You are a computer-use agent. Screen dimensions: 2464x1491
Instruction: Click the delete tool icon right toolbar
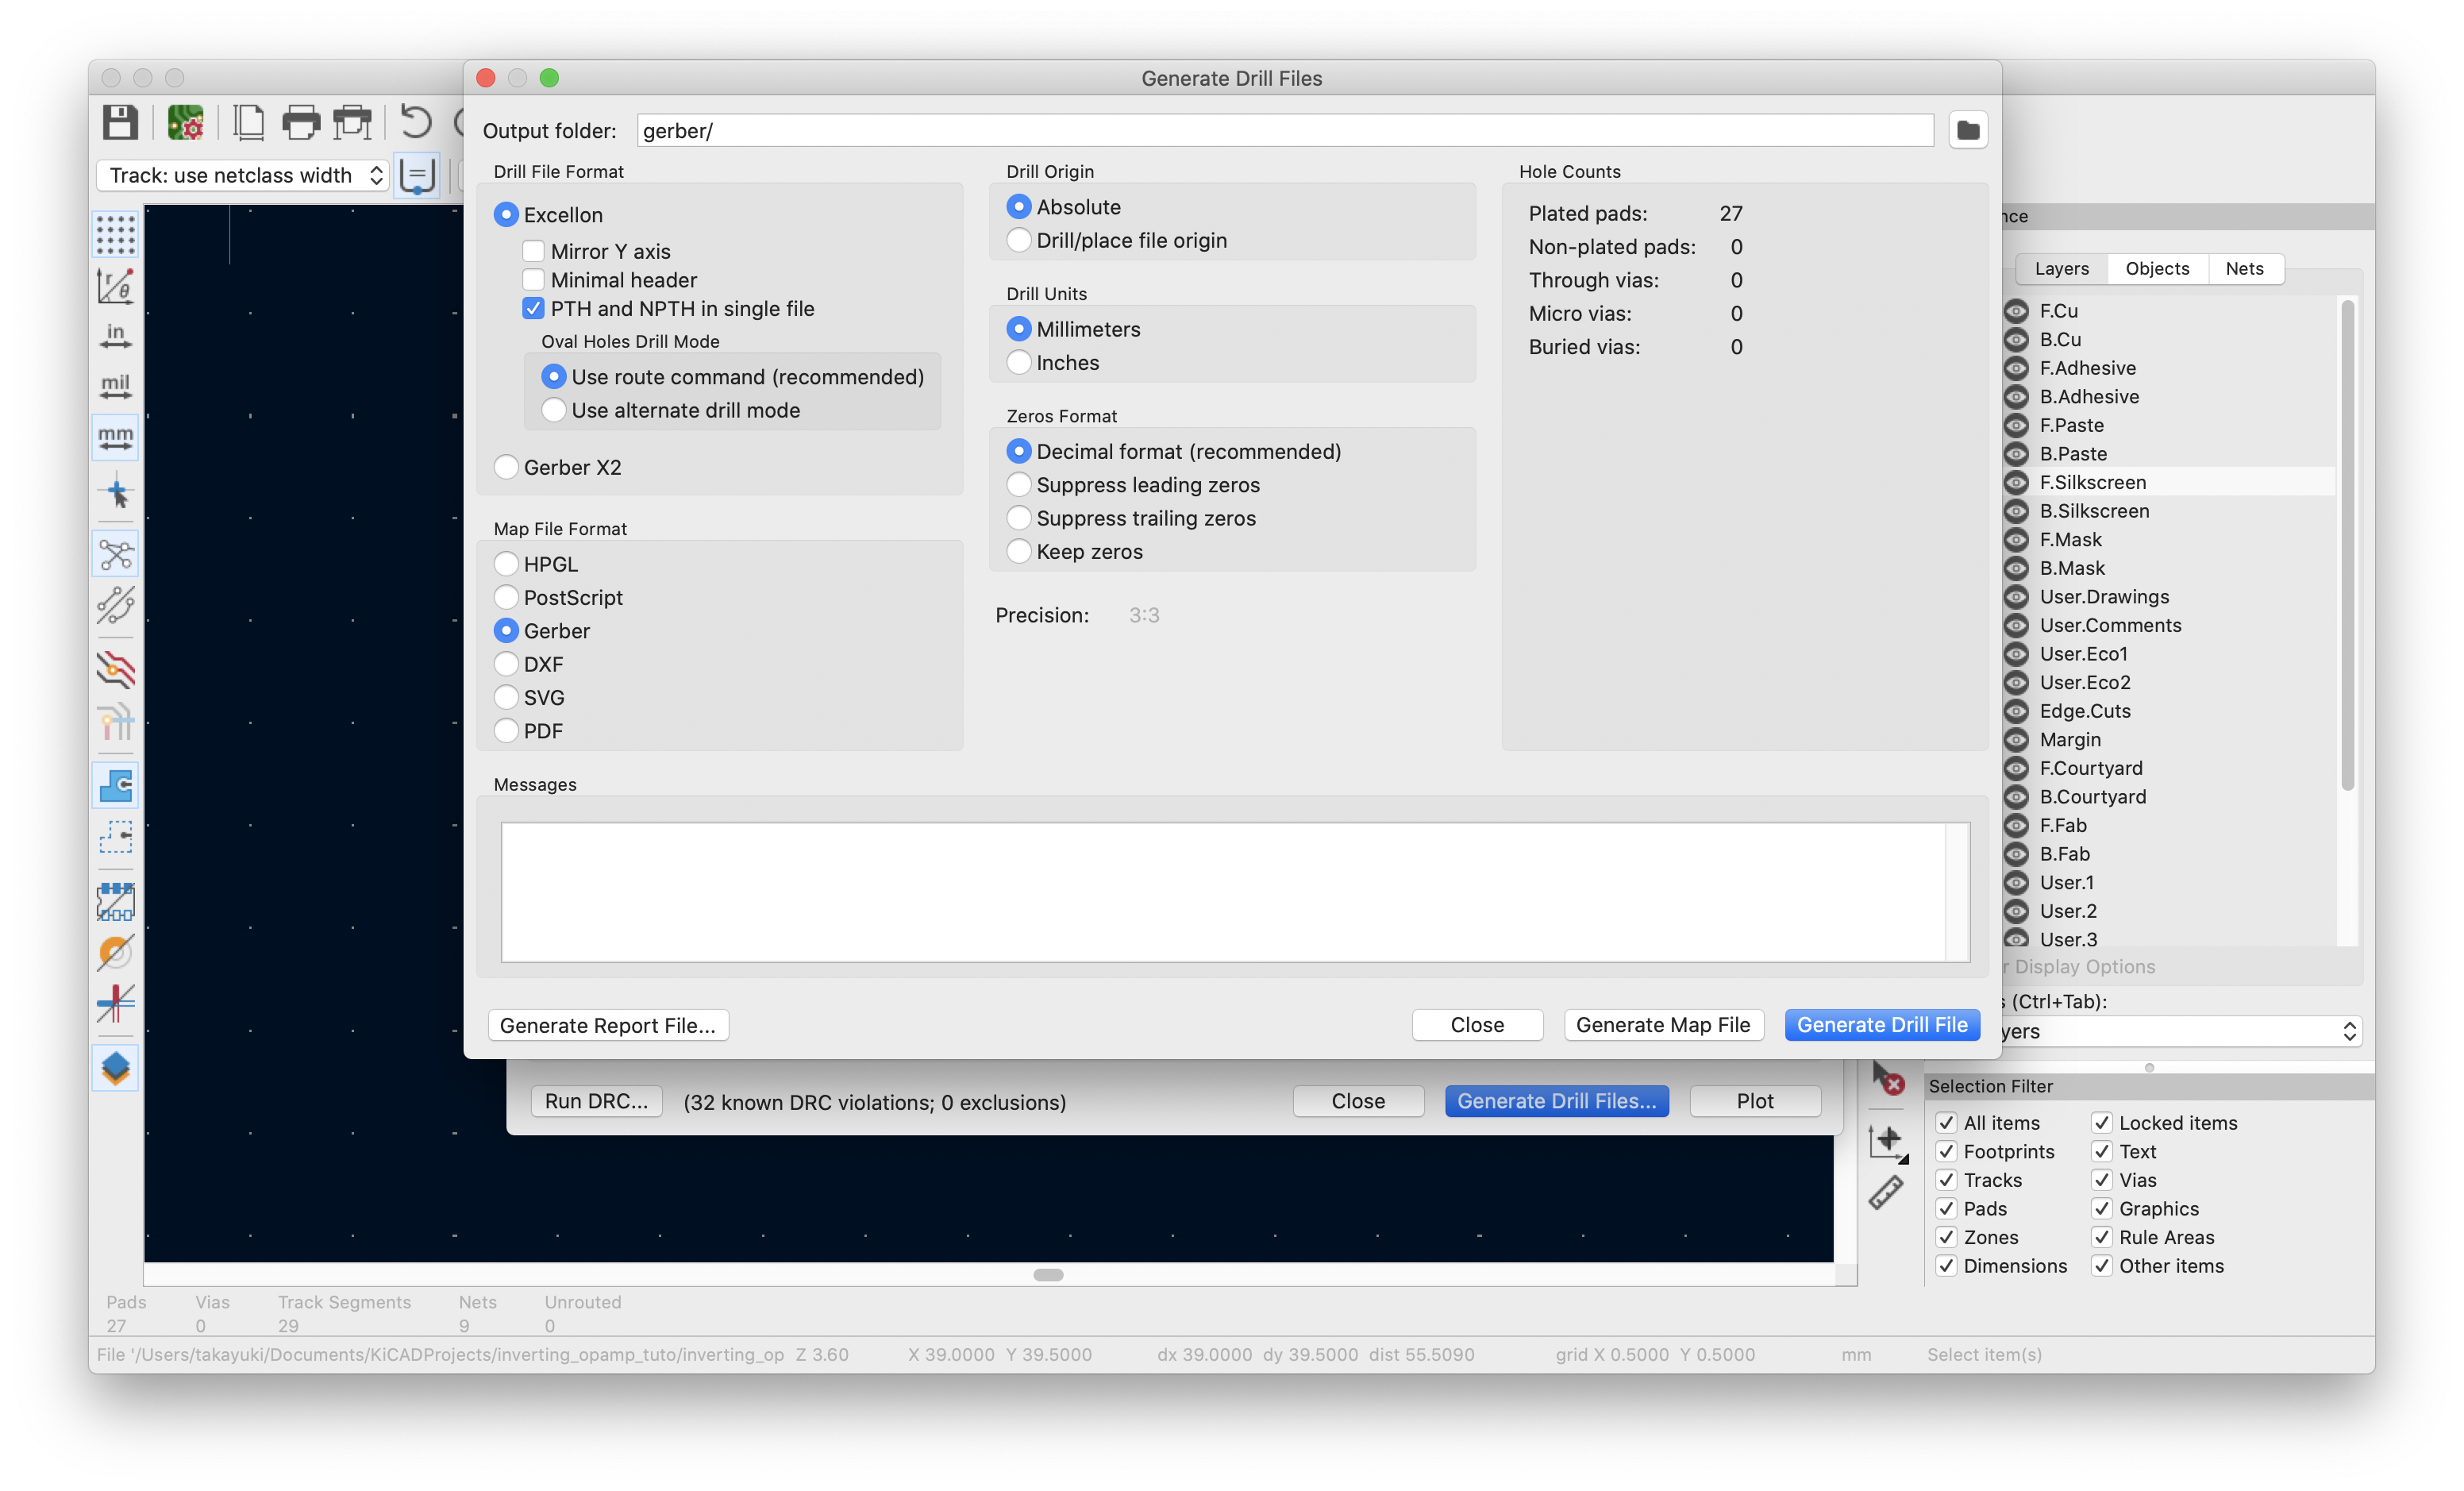pyautogui.click(x=1887, y=1079)
